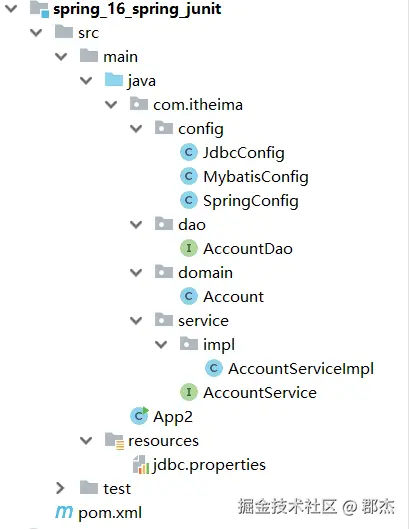409x530 pixels.
Task: Select the service package label
Action: (203, 321)
